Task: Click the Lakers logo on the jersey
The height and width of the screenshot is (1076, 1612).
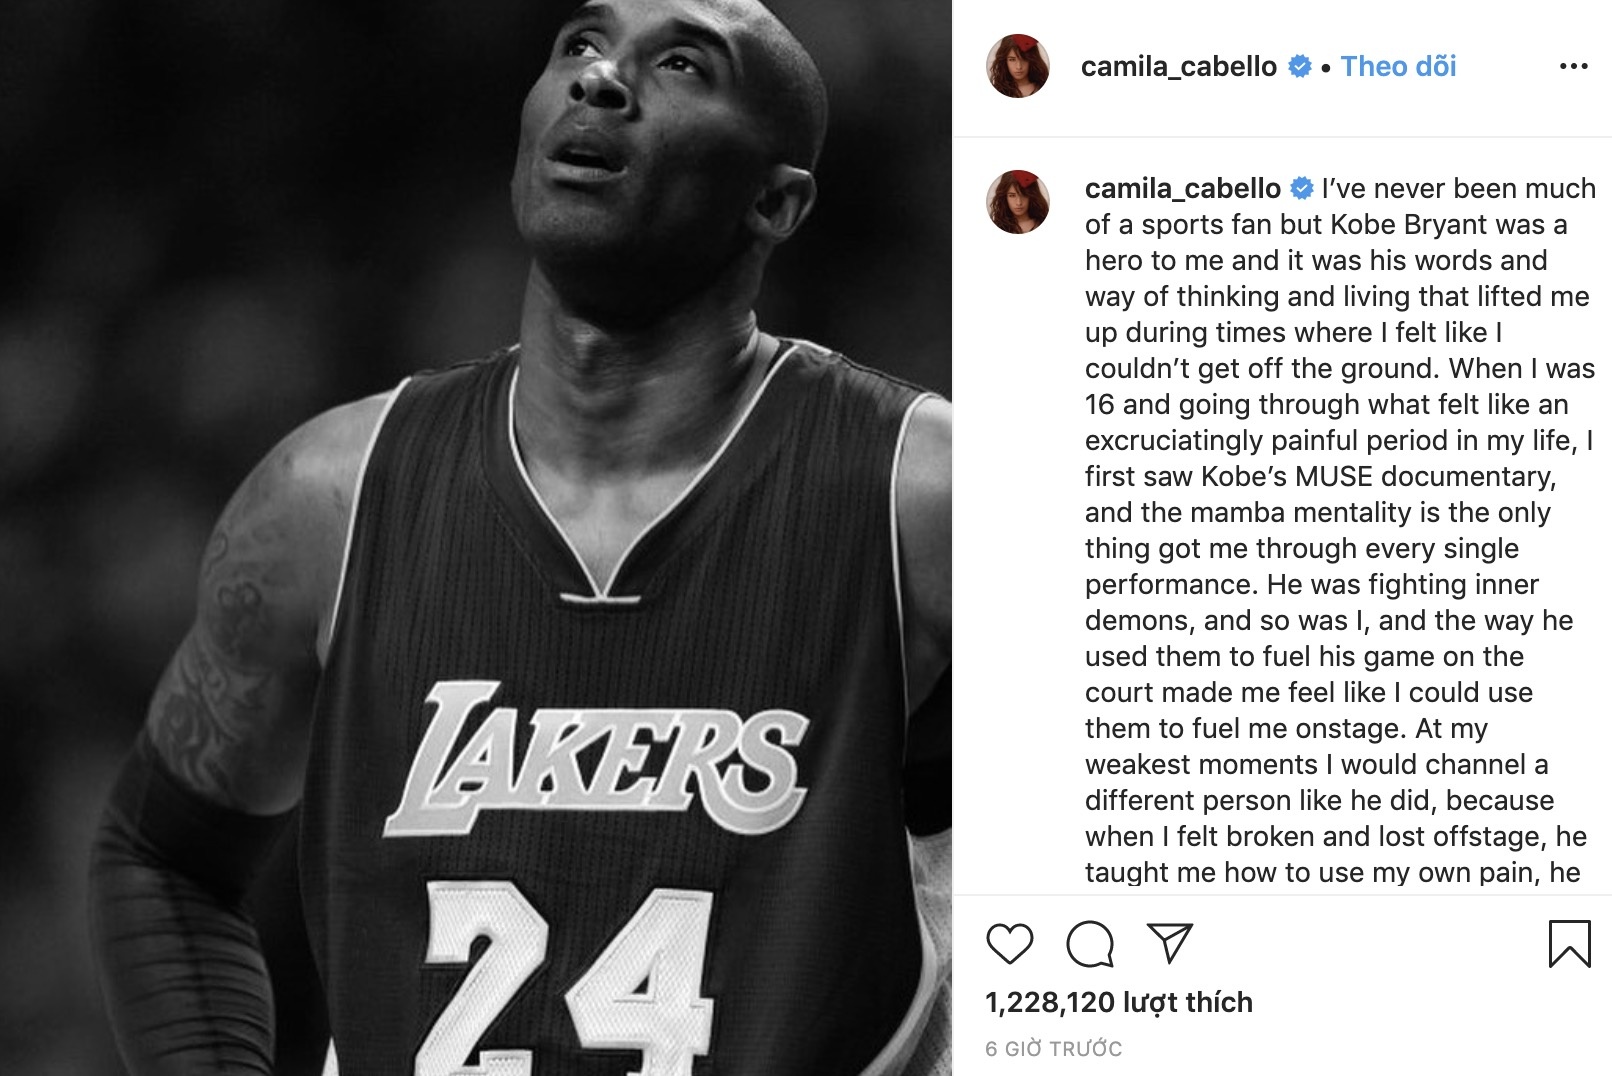Action: 596,757
